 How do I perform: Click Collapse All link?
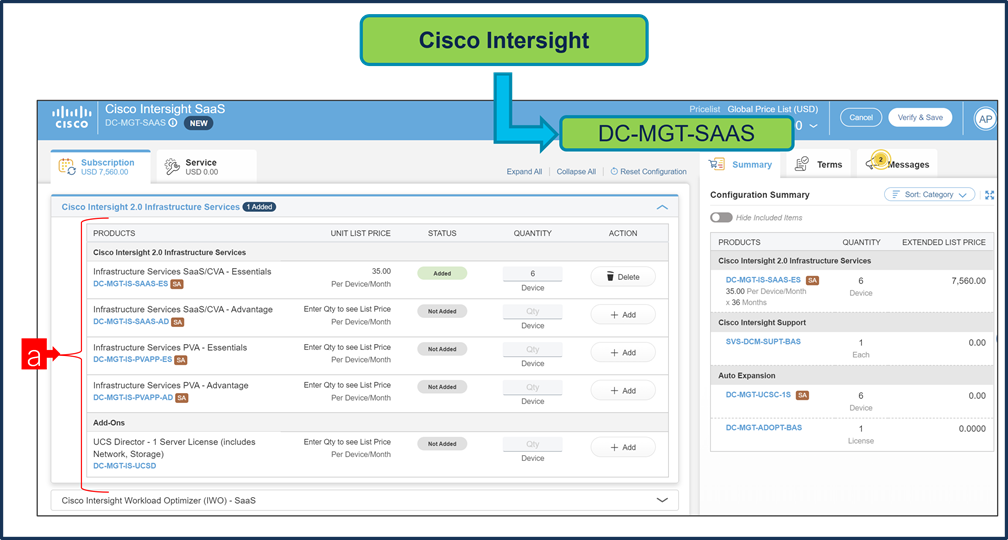pyautogui.click(x=576, y=172)
